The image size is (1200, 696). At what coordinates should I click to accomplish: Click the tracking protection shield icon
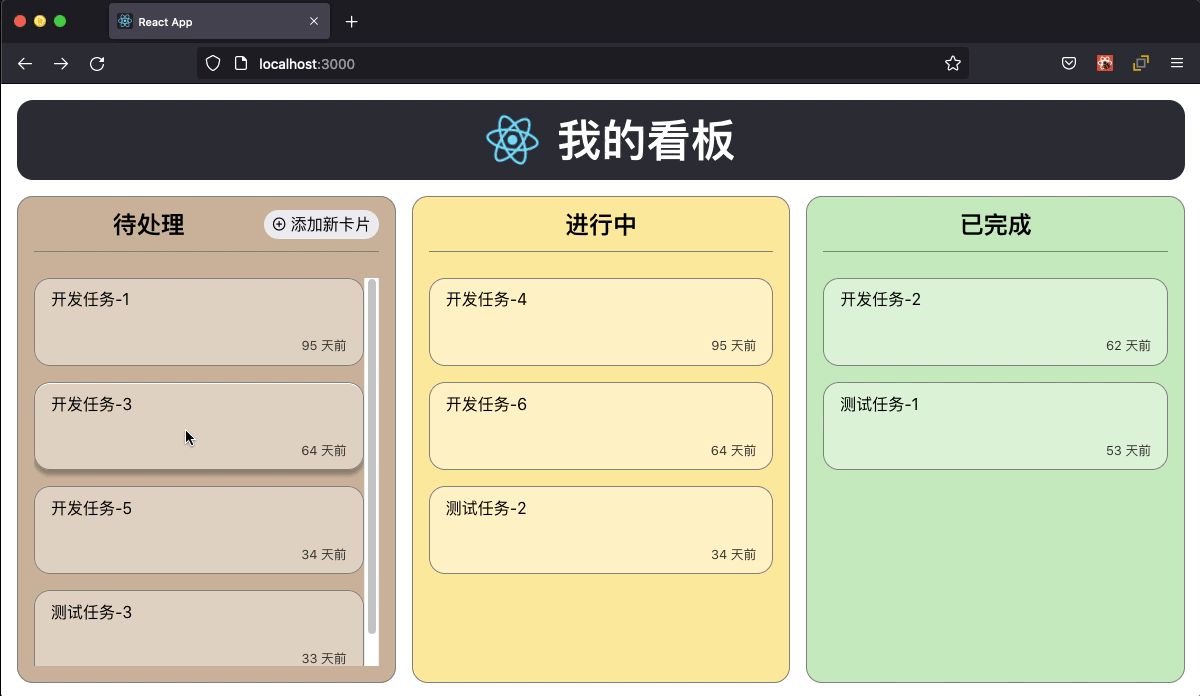212,63
